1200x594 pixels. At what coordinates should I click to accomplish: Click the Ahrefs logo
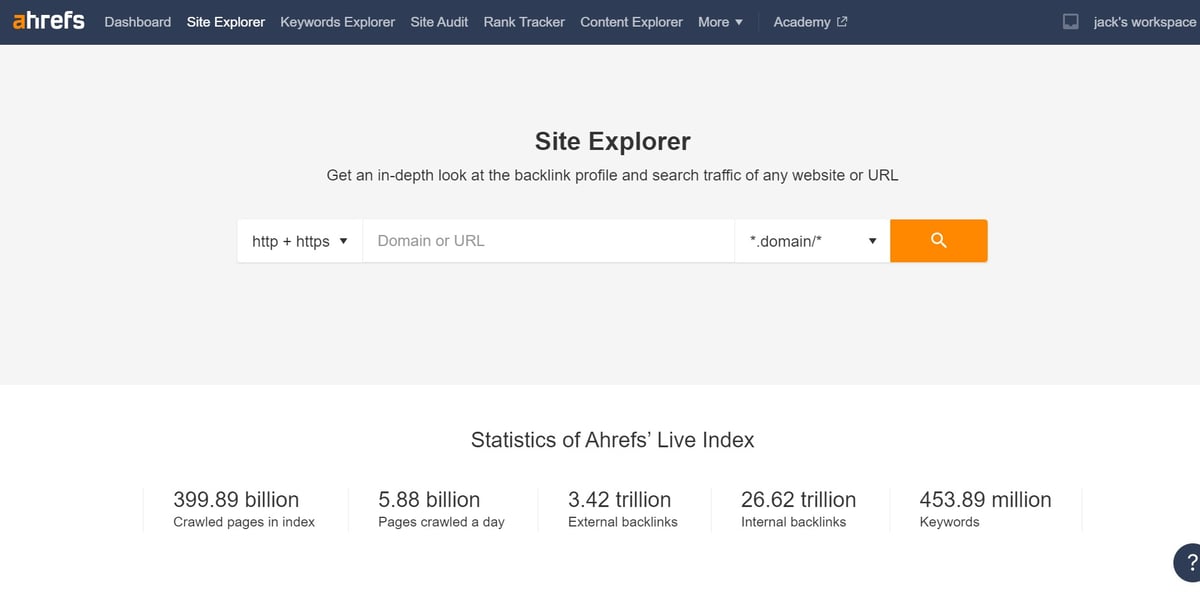[48, 21]
